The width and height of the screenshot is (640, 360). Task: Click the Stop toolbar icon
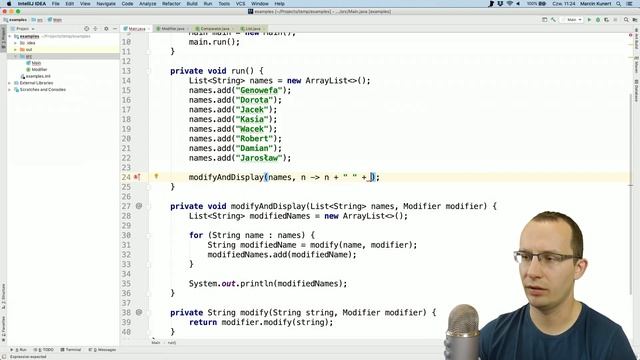(616, 20)
